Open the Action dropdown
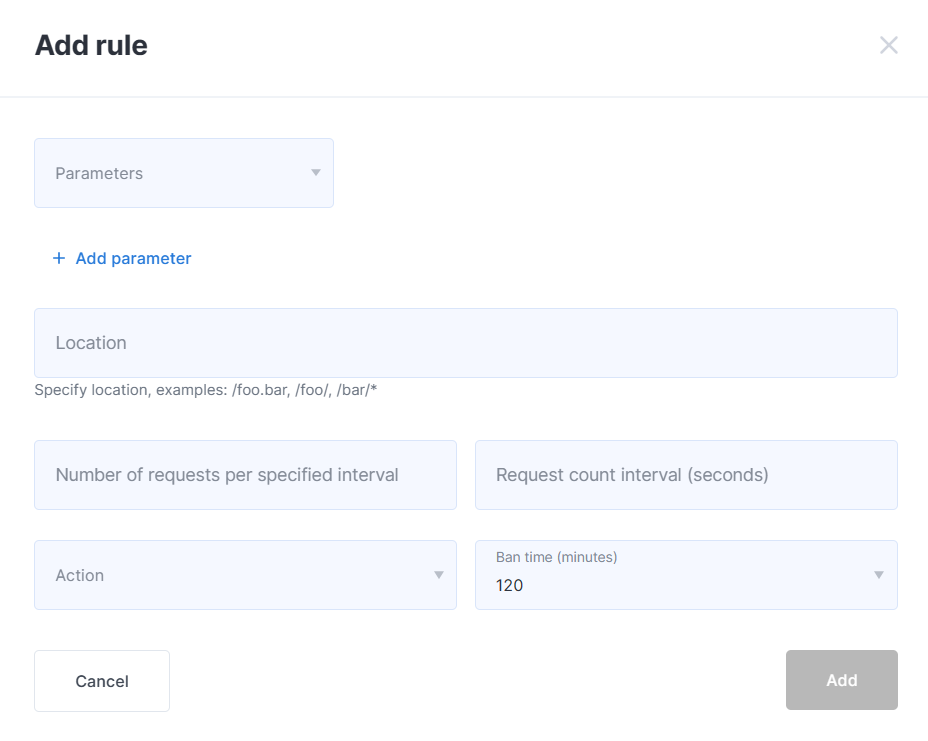 246,575
